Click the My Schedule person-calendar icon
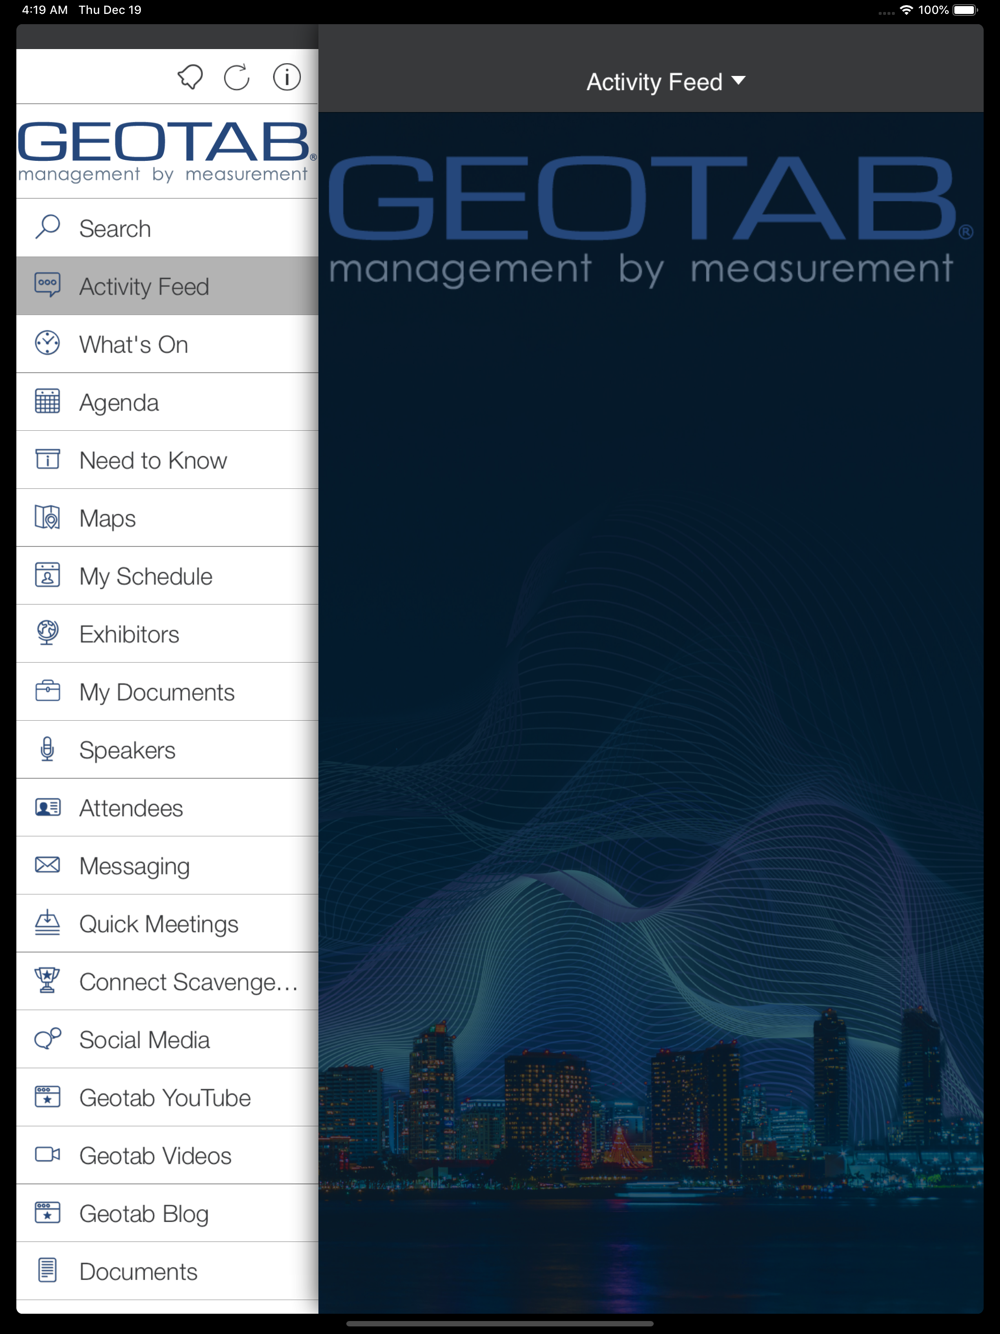1000x1334 pixels. click(47, 575)
